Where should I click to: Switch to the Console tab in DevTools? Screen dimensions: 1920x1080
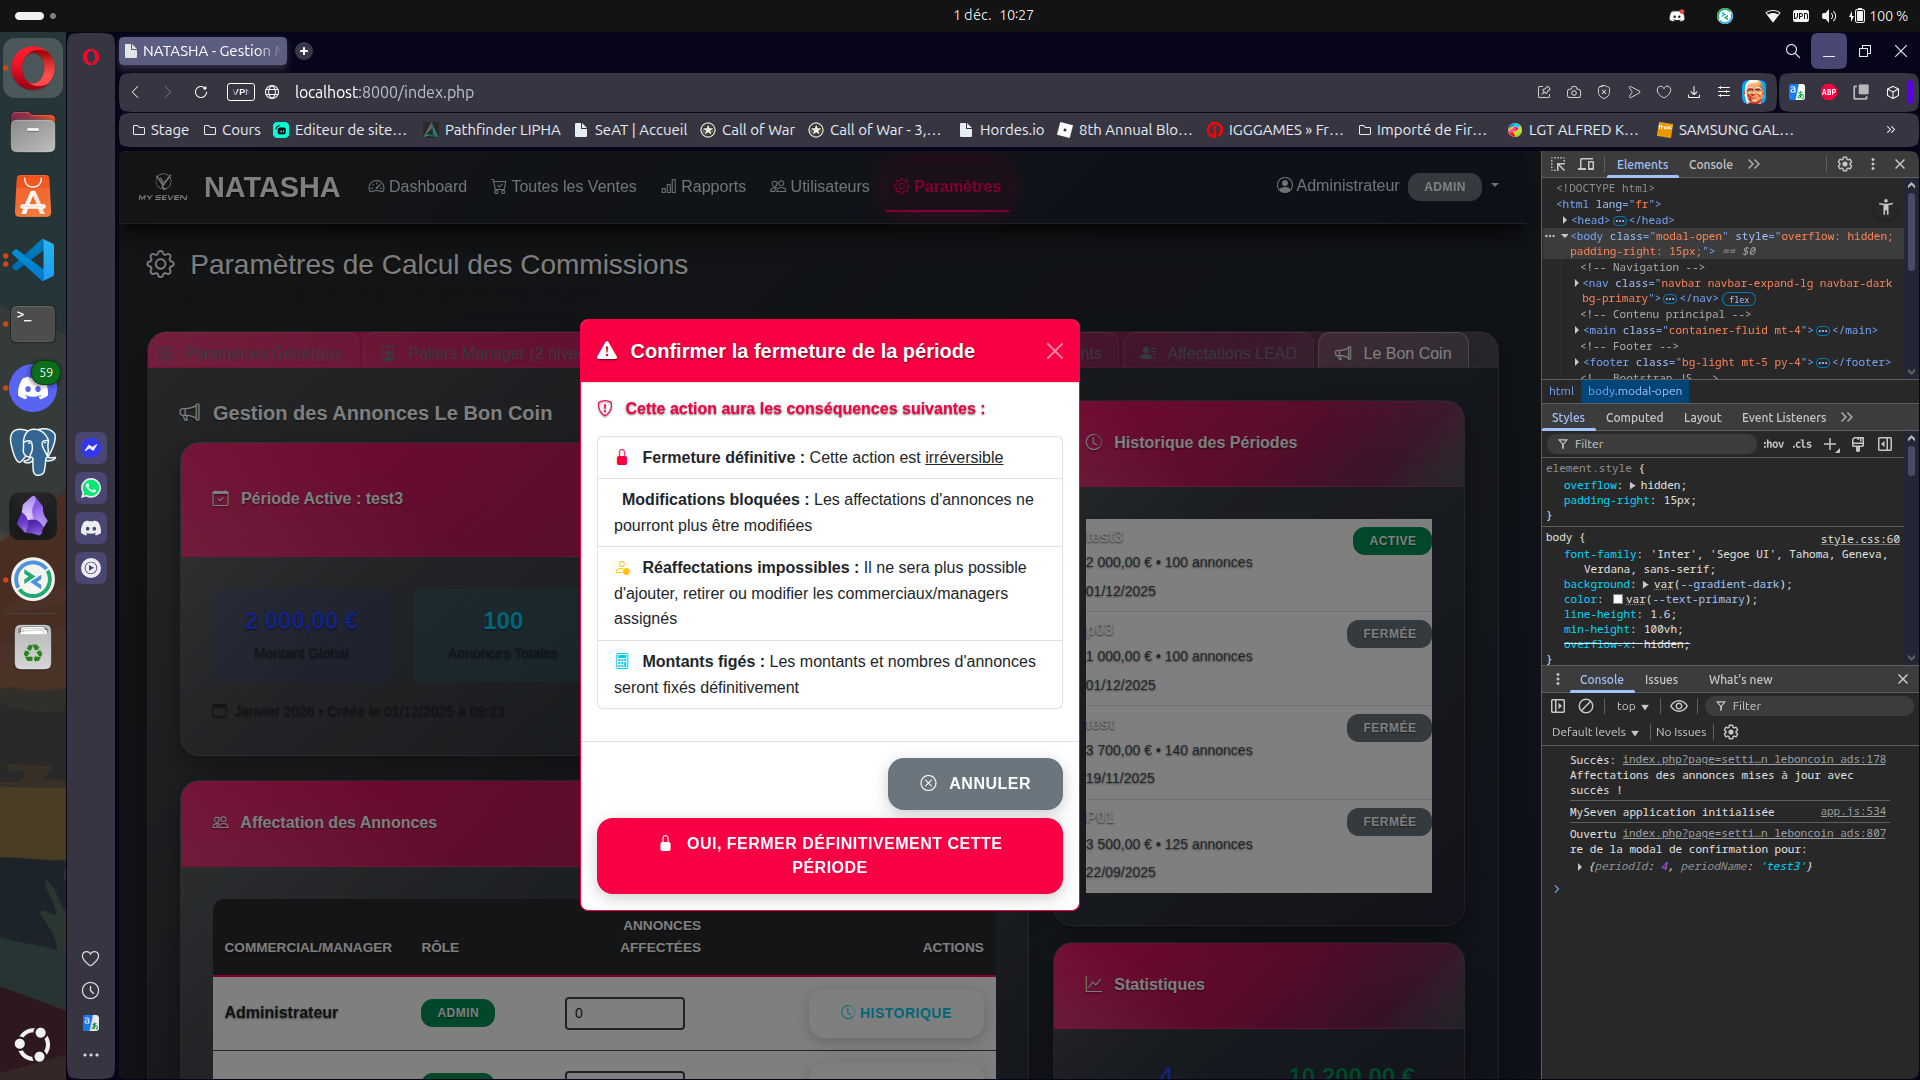tap(1710, 164)
